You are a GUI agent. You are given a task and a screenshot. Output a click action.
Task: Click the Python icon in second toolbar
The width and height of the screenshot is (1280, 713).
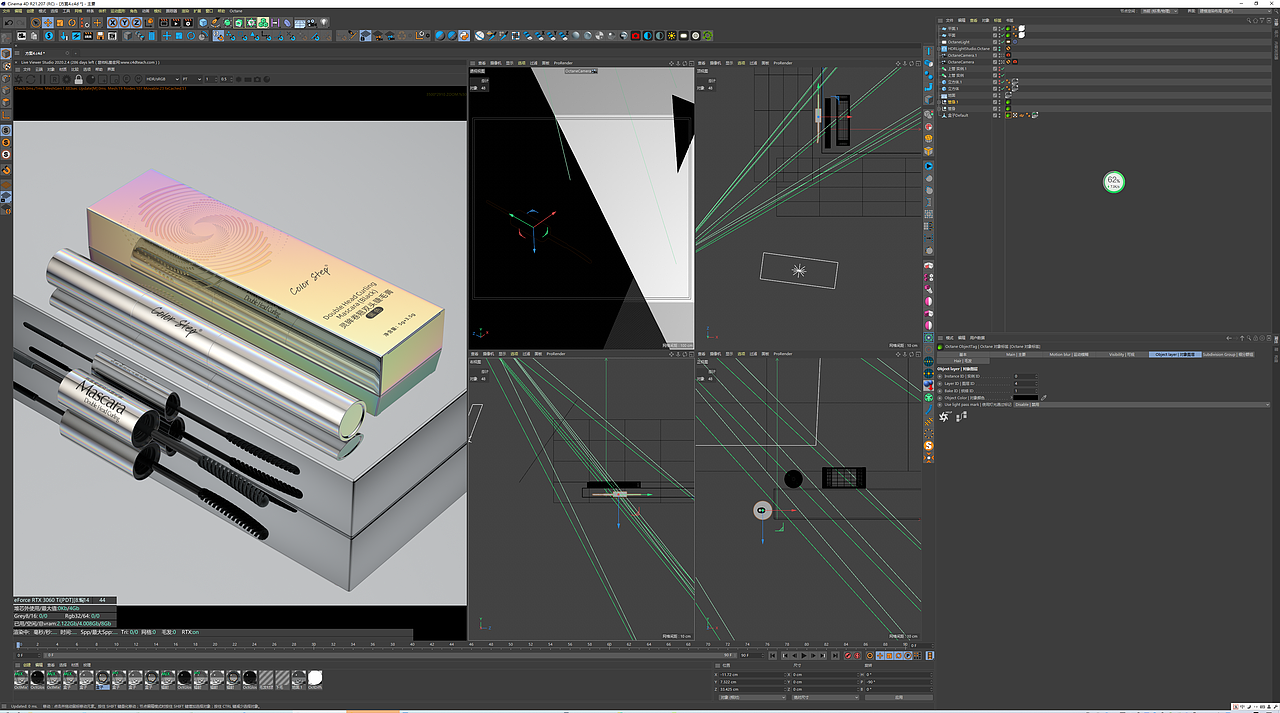(x=464, y=36)
